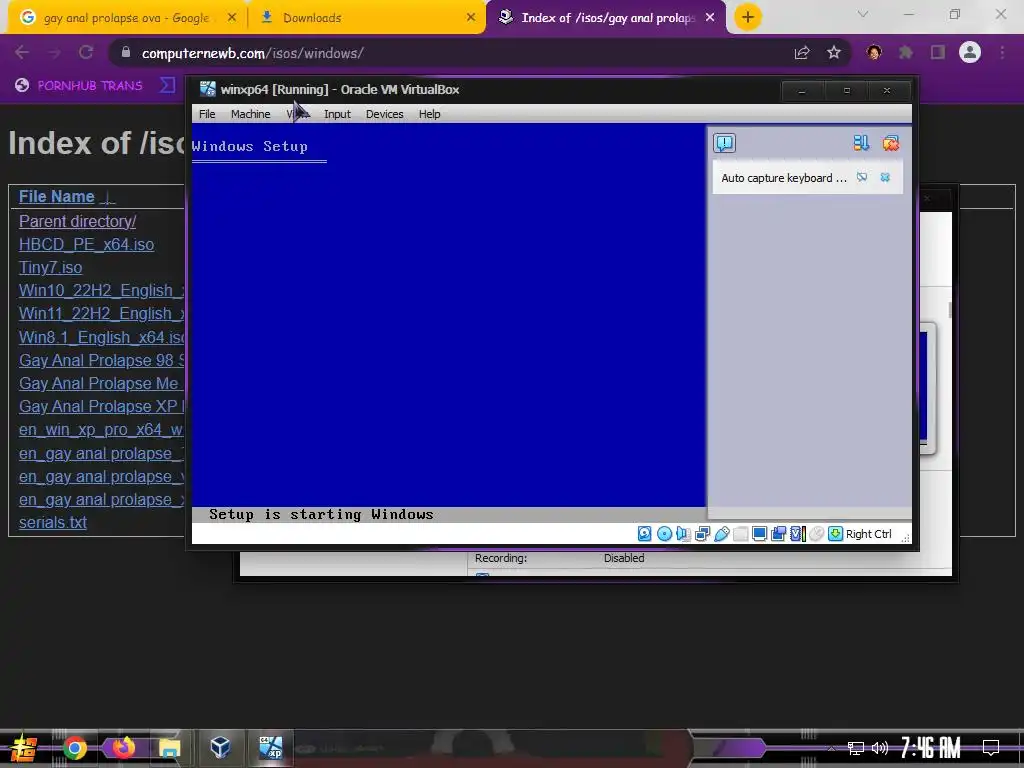Viewport: 1024px width, 768px height.
Task: Click the optical disk status icon
Action: coord(664,534)
